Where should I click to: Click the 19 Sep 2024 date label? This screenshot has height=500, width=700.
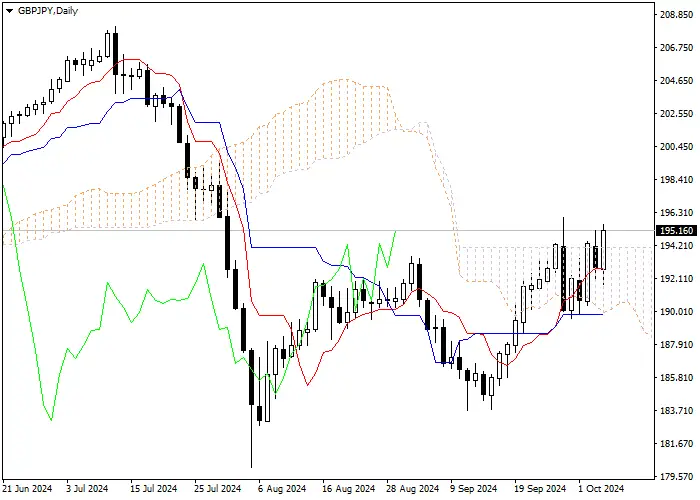[541, 489]
